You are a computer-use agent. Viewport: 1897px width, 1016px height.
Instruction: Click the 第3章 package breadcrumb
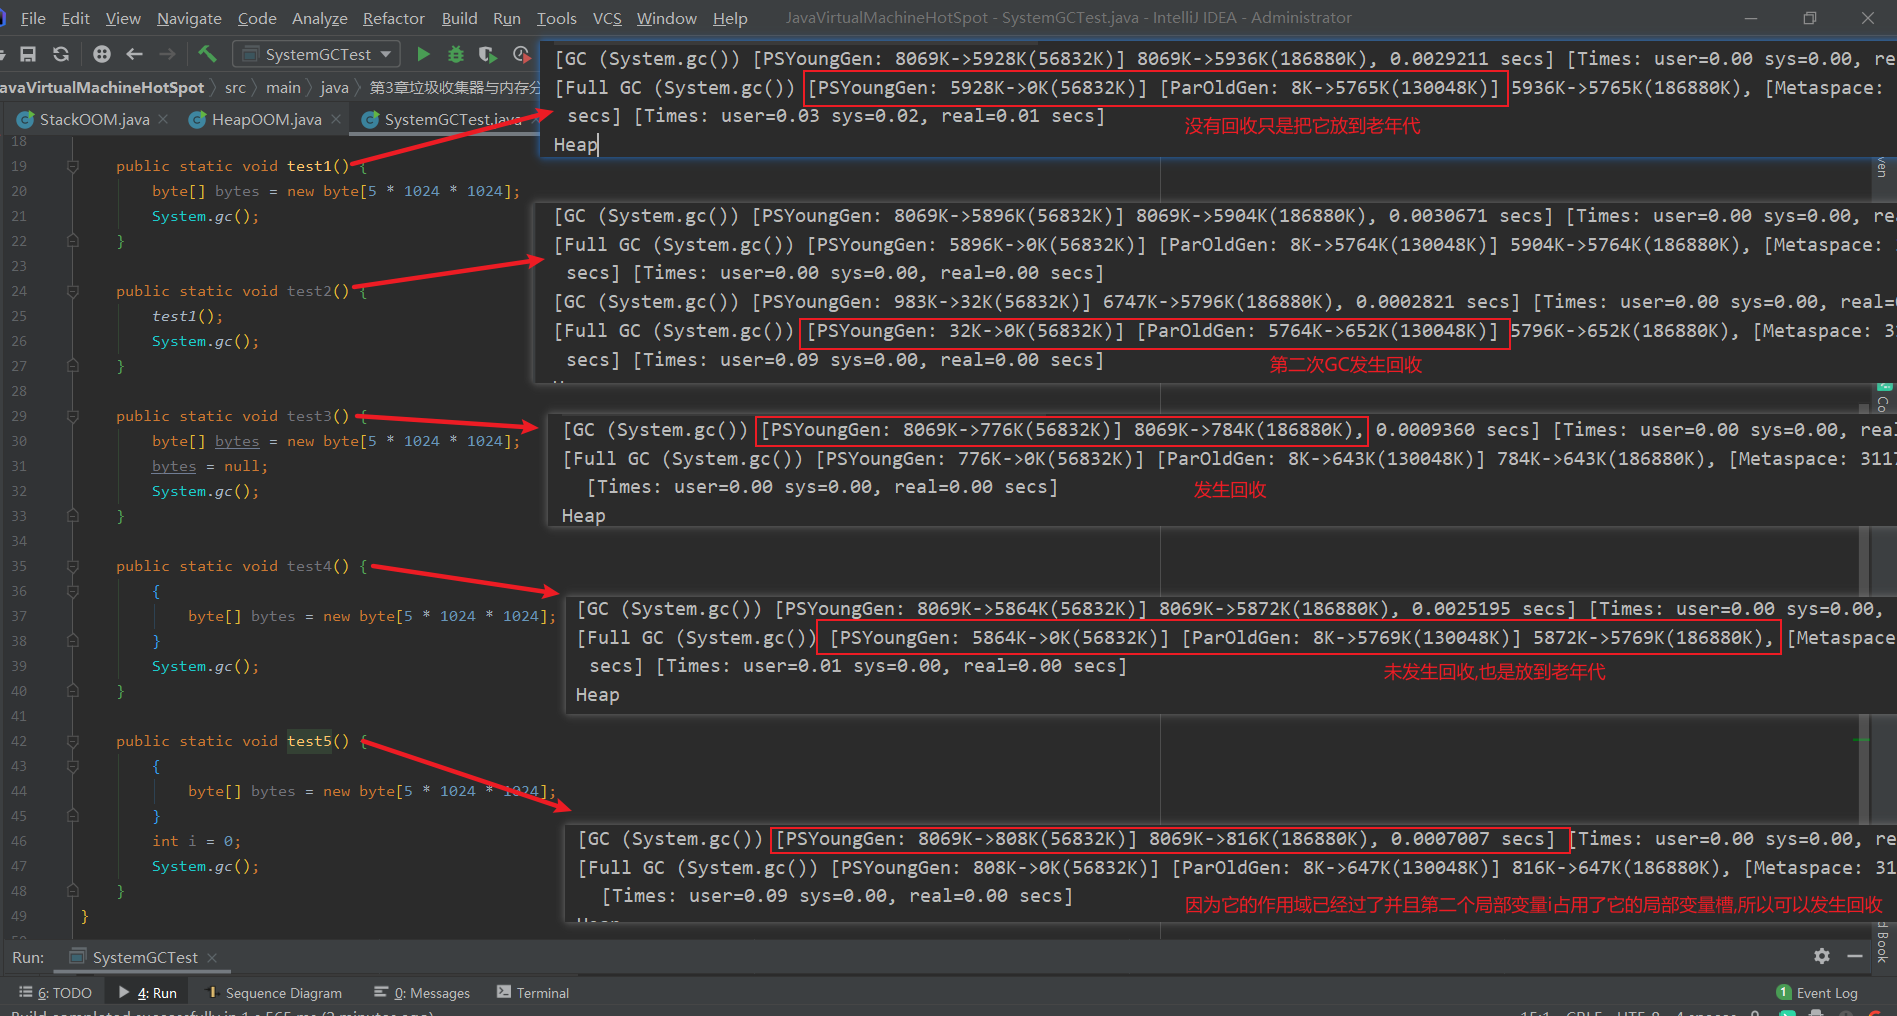(x=454, y=88)
